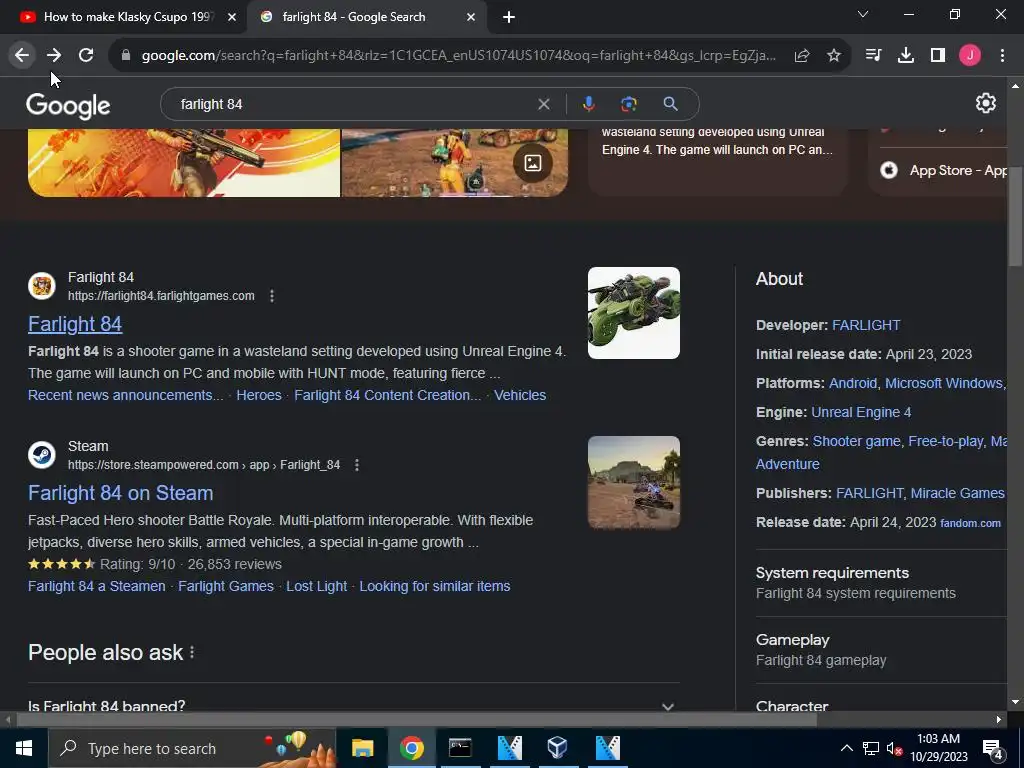
Task: Close the farlight 84 Google Search tab
Action: point(471,18)
